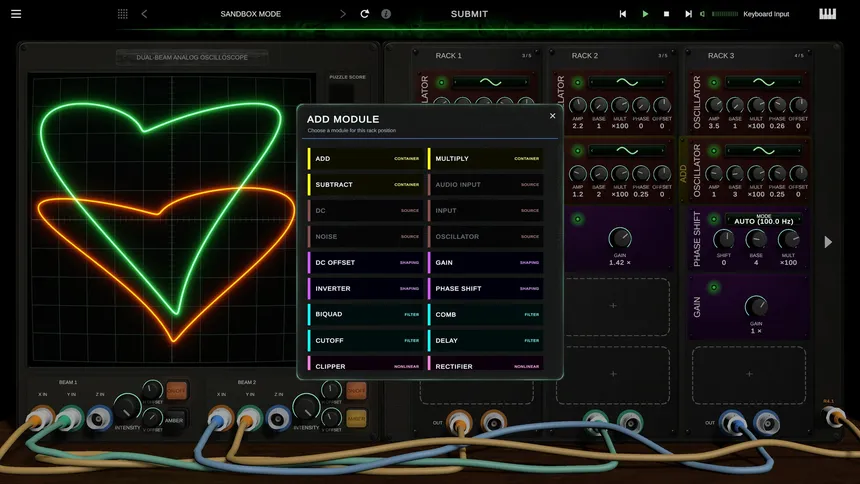Toggle power LED on Rack 2 top oscillator
The width and height of the screenshot is (860, 484).
click(x=578, y=82)
